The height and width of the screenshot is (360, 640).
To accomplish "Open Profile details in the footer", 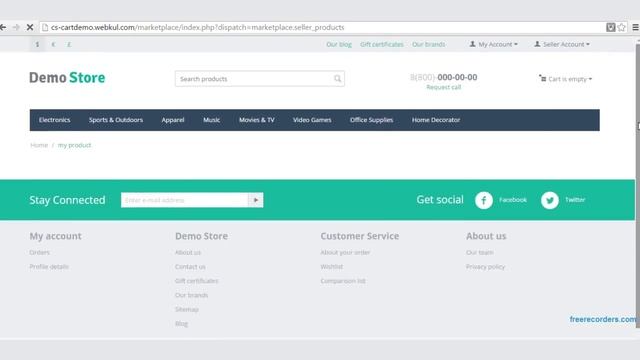I will [x=49, y=267].
